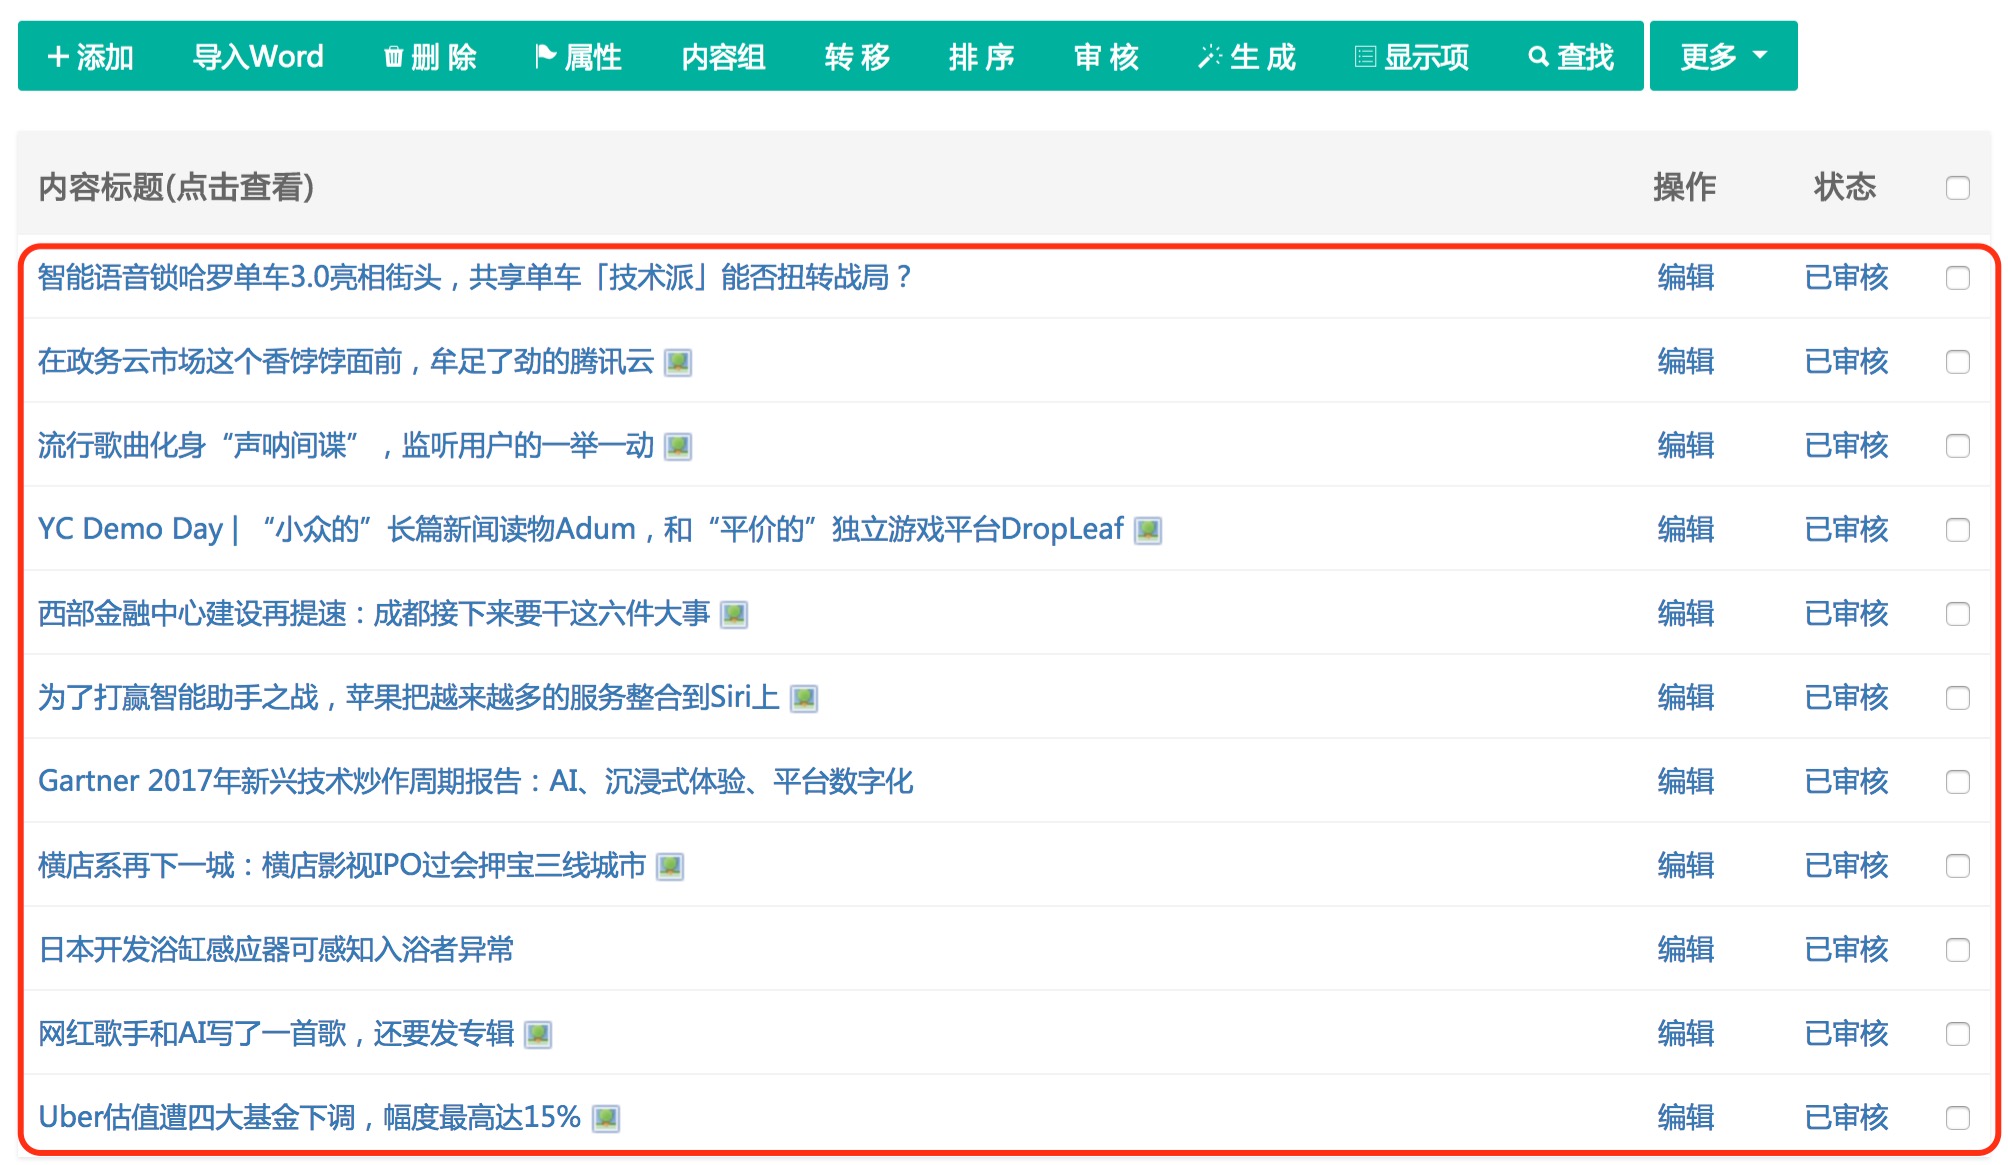Toggle the select-all checkbox in header
The image size is (2008, 1165).
point(1957,188)
